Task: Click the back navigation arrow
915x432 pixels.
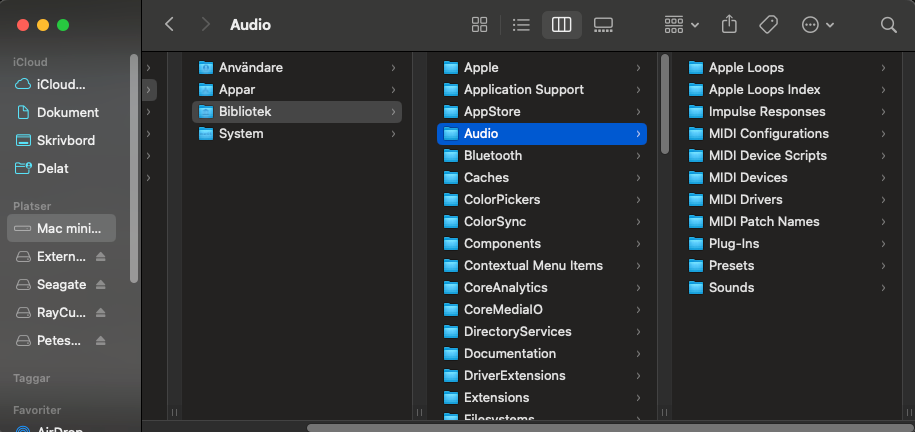Action: click(169, 25)
